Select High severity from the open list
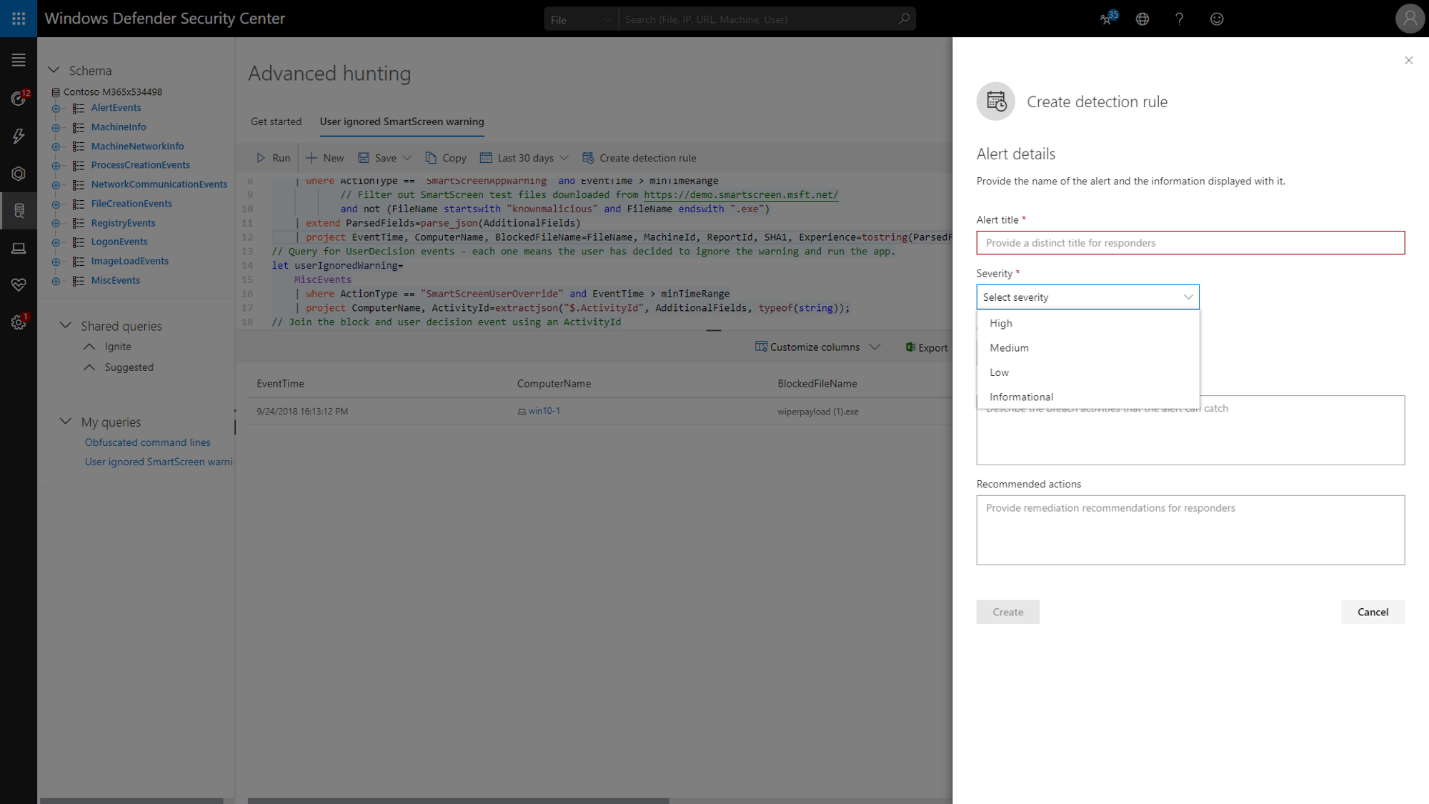 1000,323
